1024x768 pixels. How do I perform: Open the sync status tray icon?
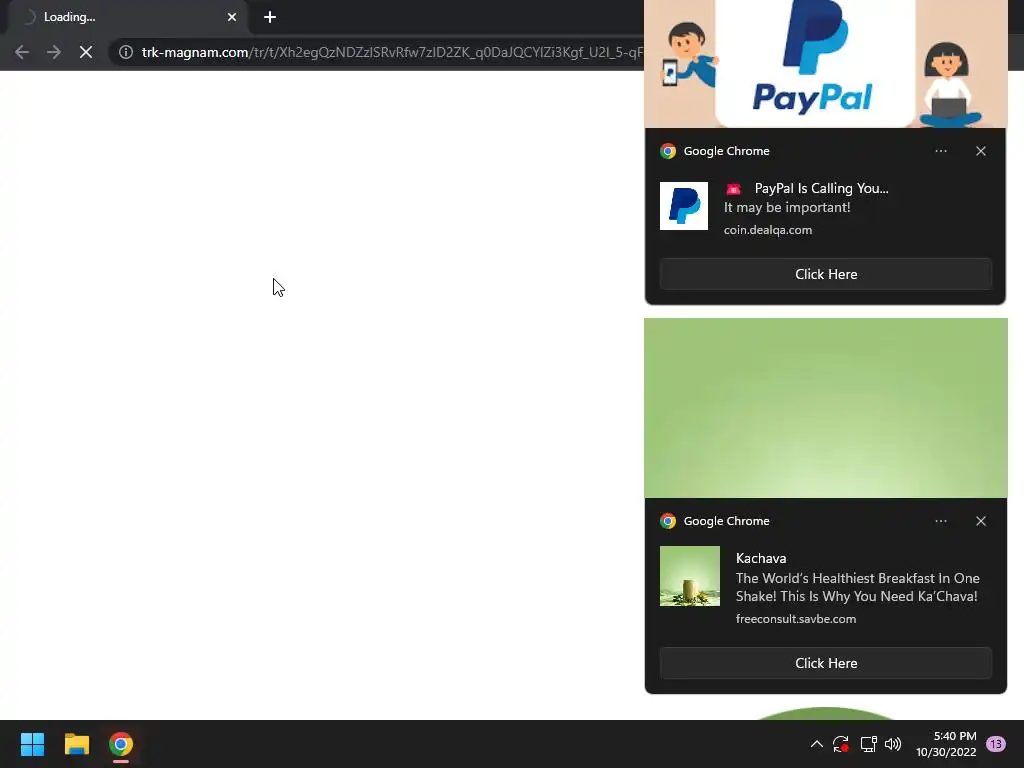coord(840,744)
